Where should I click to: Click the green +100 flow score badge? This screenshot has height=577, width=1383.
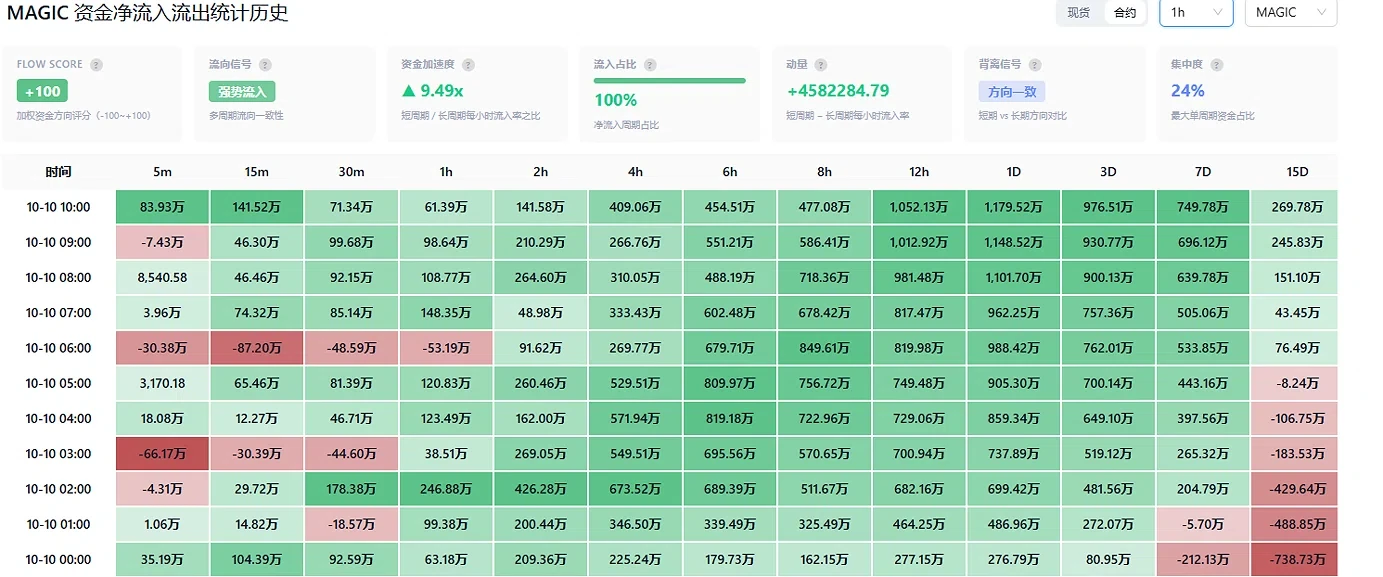[x=42, y=91]
